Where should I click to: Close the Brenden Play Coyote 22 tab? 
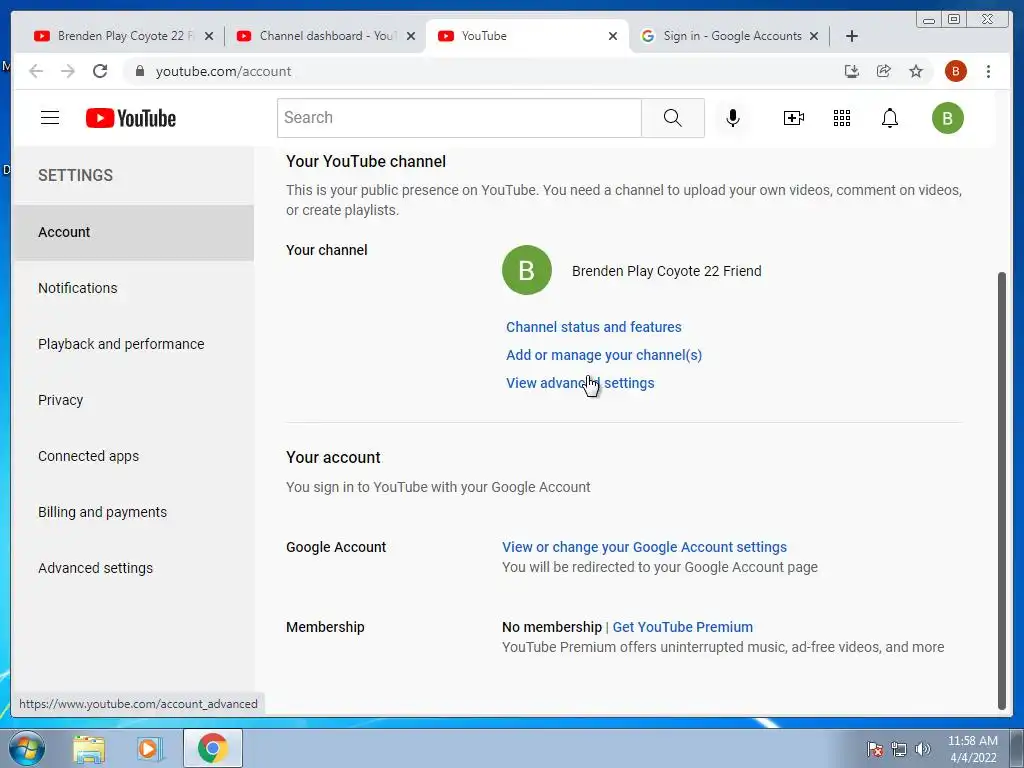209,36
